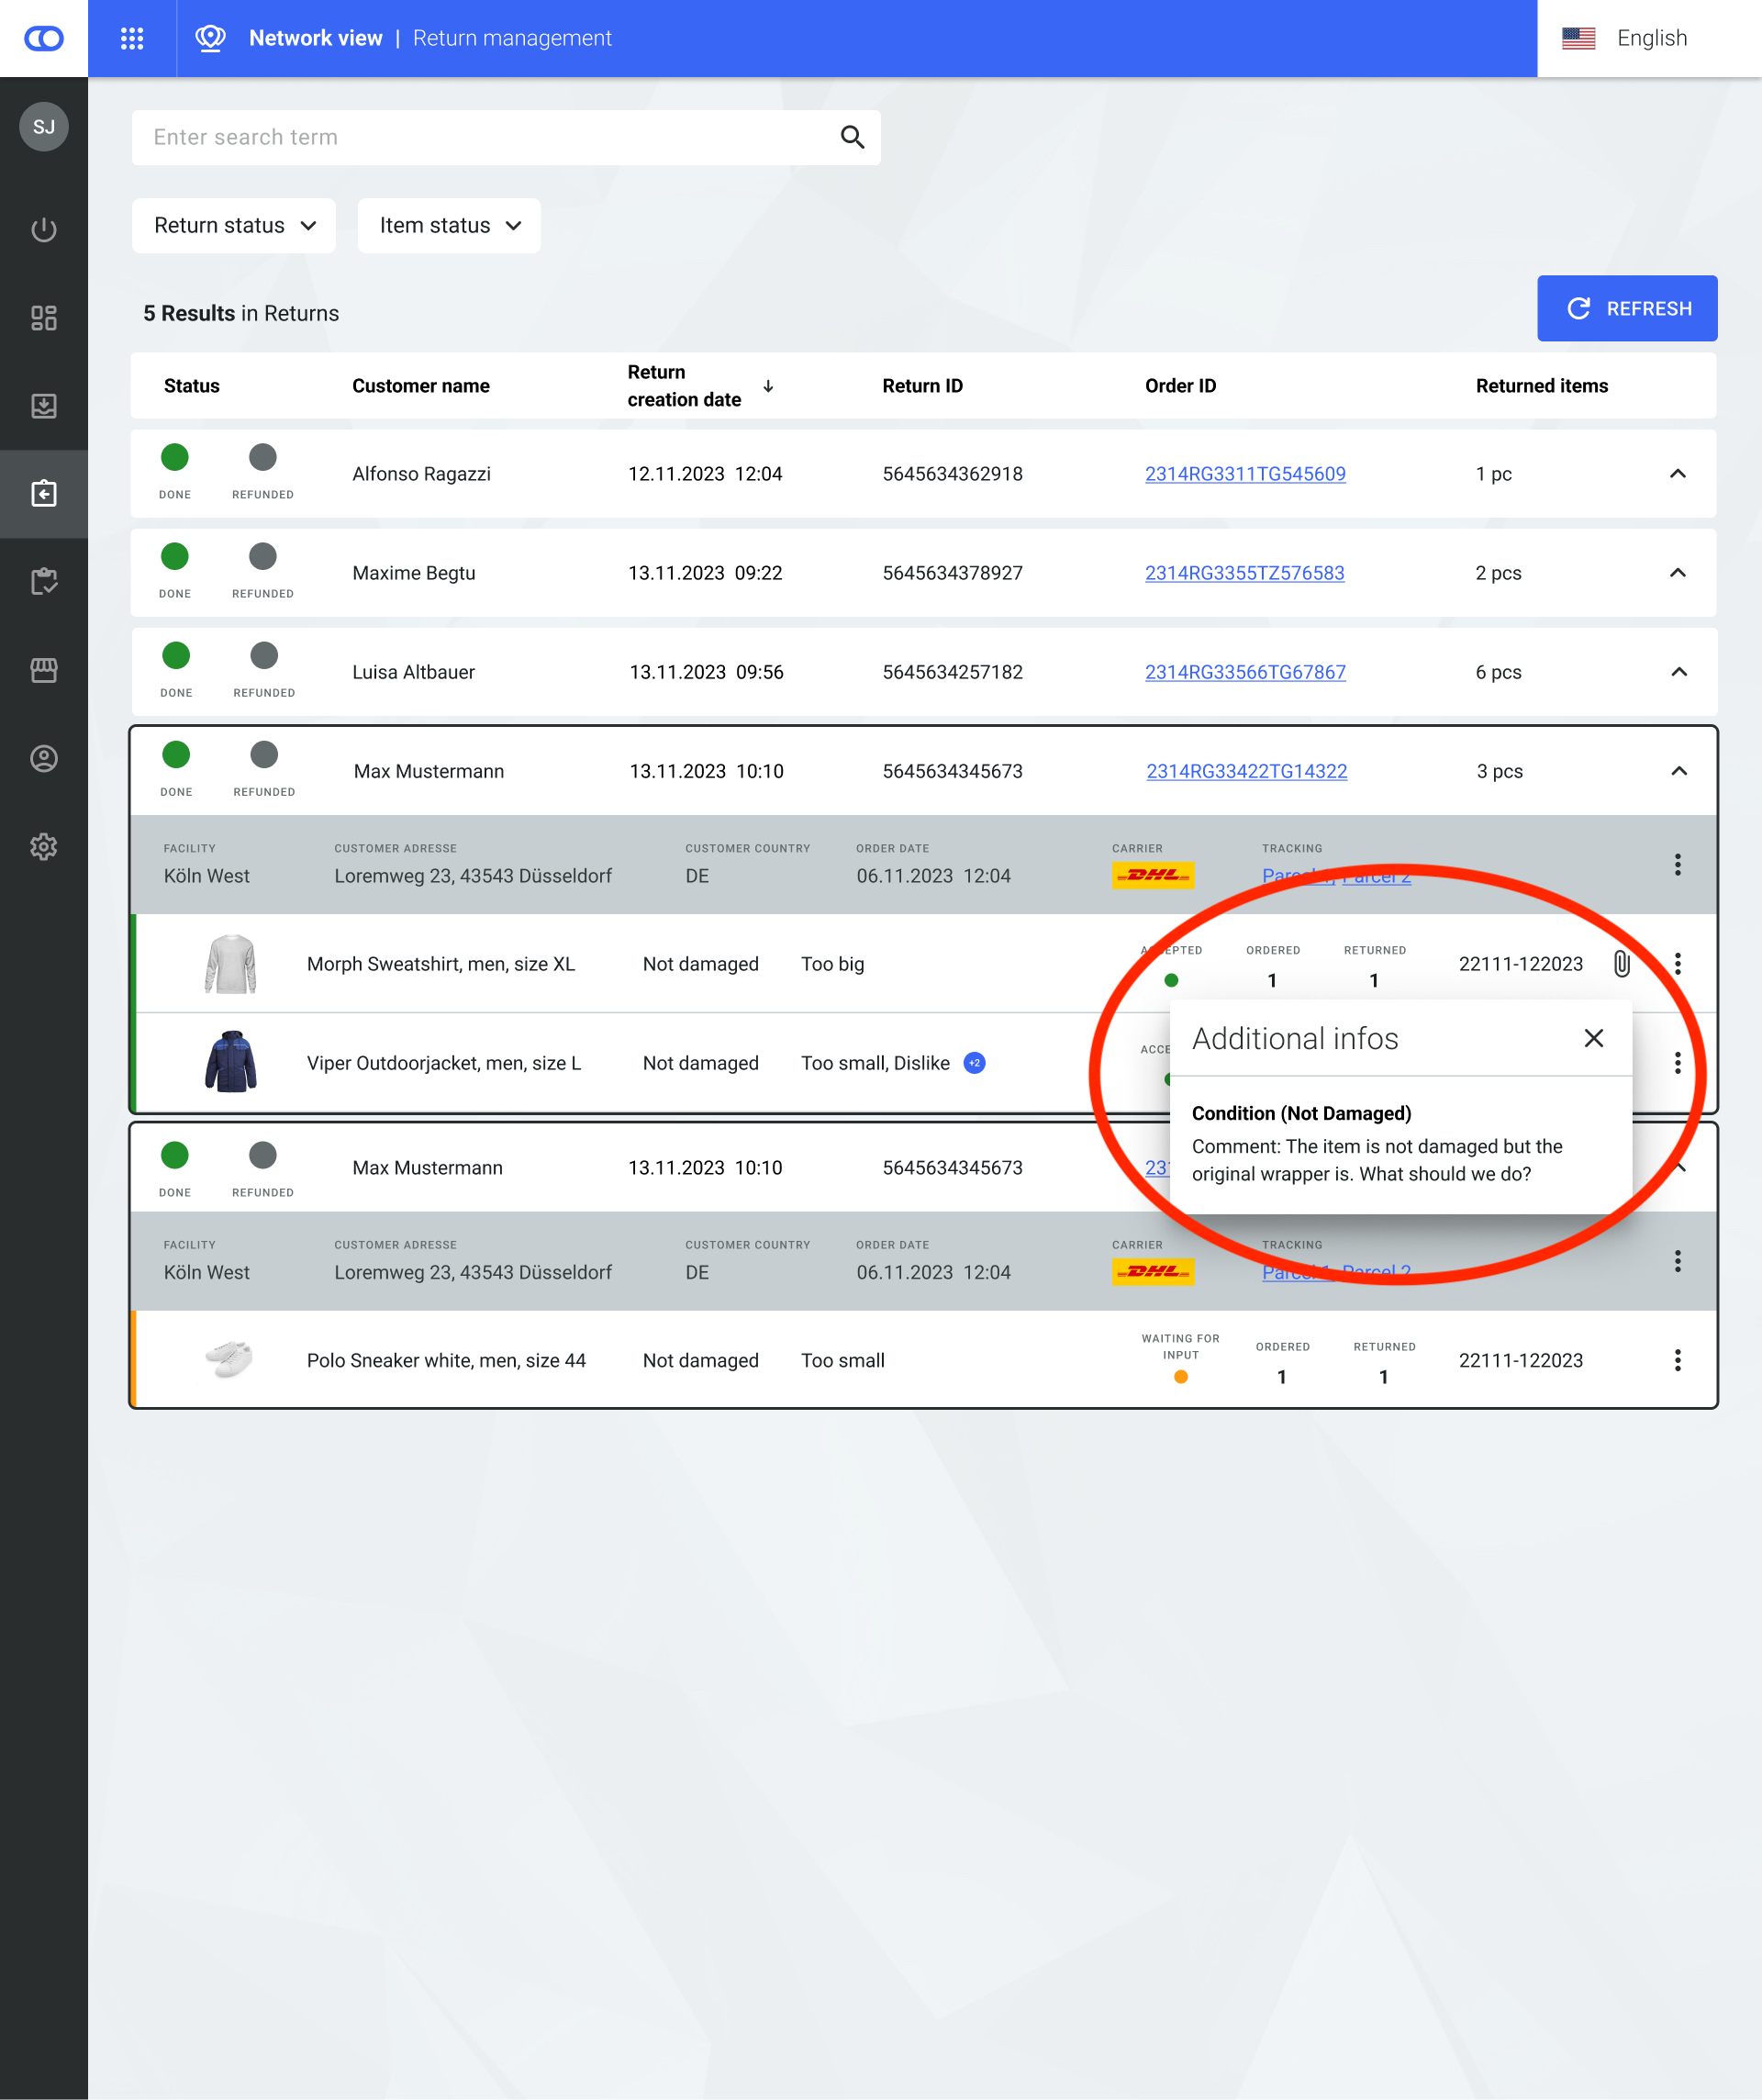Open the inbox/receive icon in the sidebar
The width and height of the screenshot is (1762, 2100).
(x=43, y=406)
